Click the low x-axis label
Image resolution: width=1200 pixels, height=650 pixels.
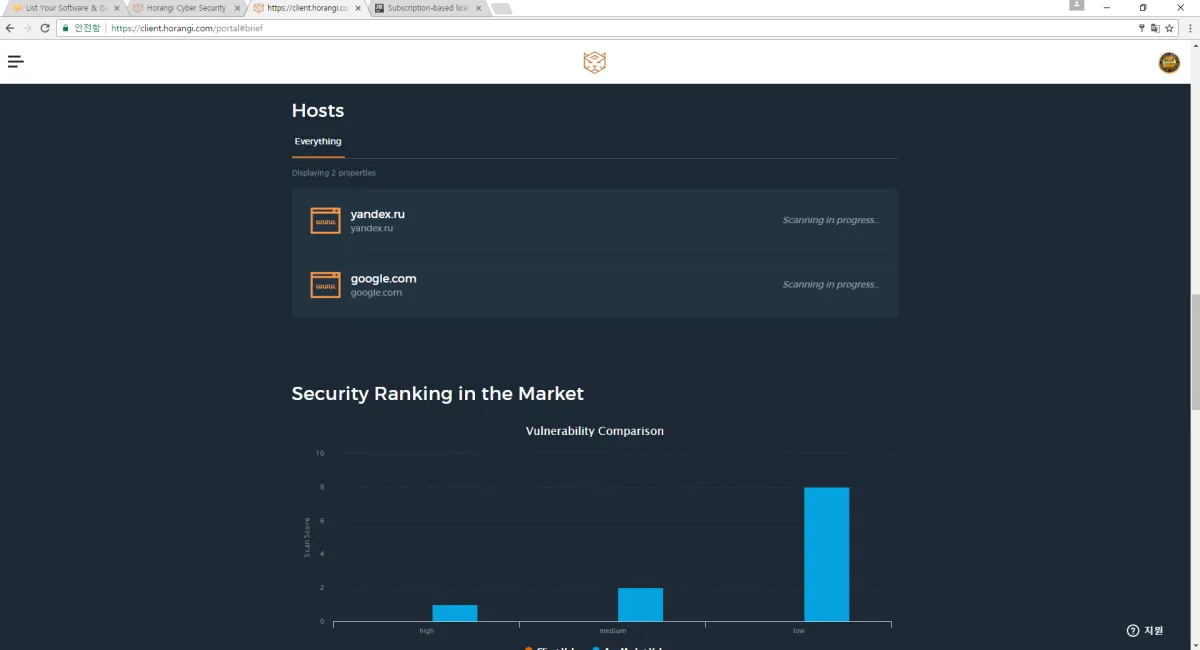[x=799, y=631]
